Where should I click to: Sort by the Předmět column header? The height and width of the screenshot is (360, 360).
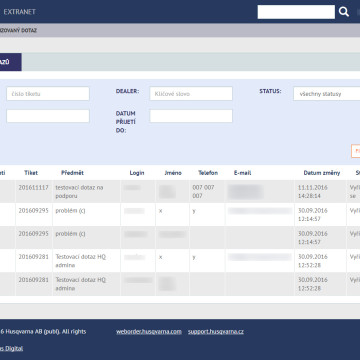72,173
